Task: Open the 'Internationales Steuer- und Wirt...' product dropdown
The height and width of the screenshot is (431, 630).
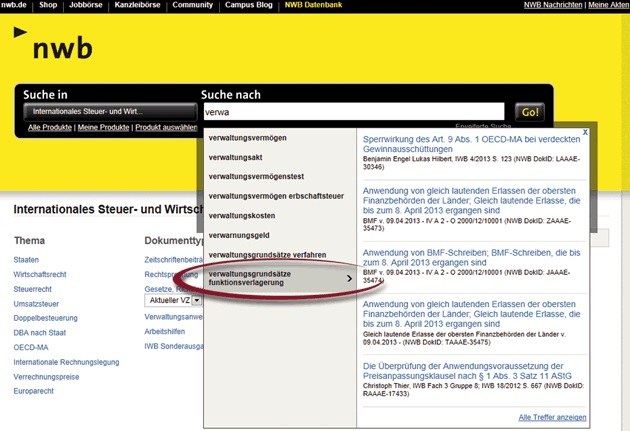Action: (x=110, y=111)
